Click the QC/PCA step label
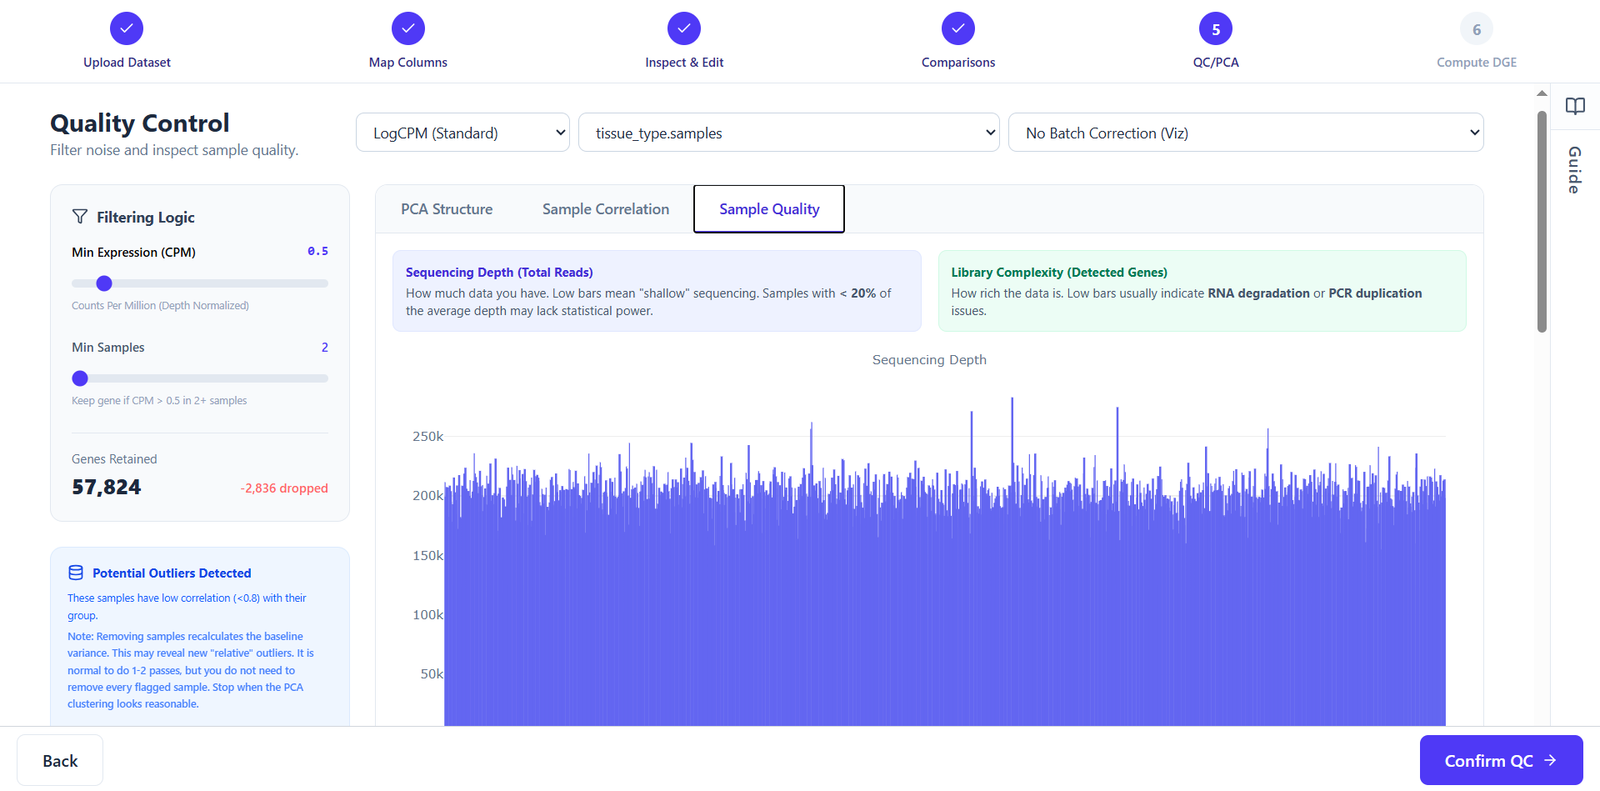 1216,62
